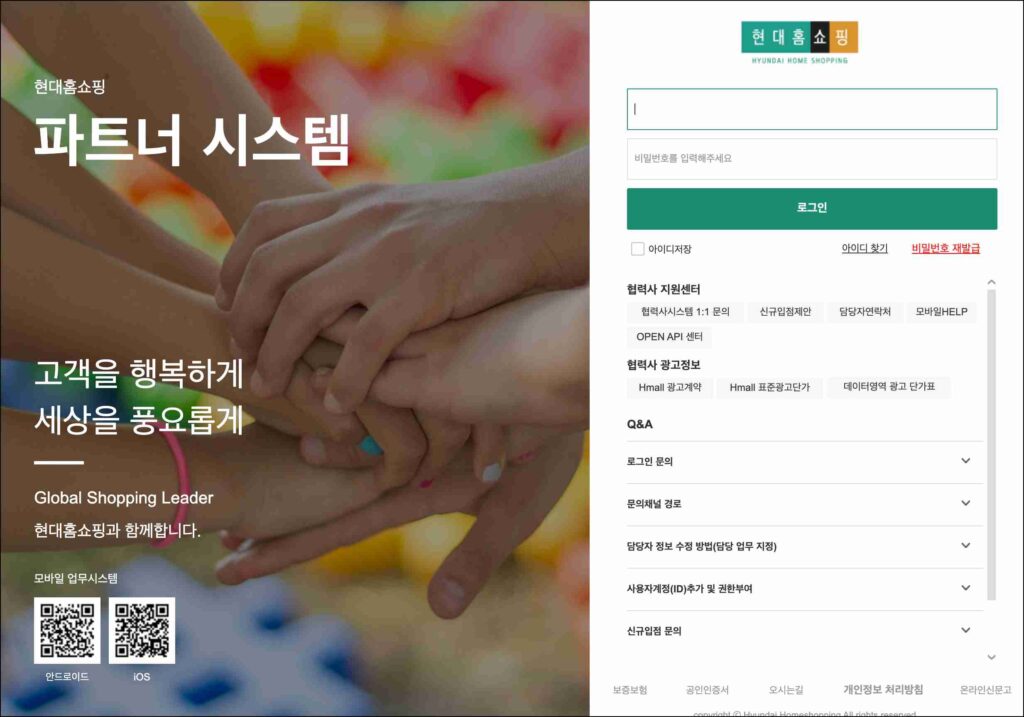Open the 비밀번호 재발급 link
1024x717 pixels.
pyautogui.click(x=946, y=249)
